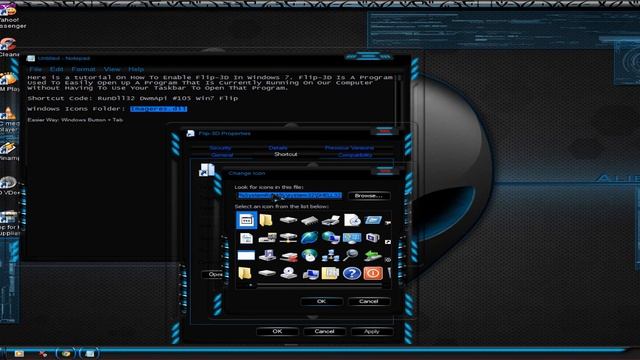The image size is (640, 360).
Task: Pick the control panel monitor icon in second row
Action: click(373, 238)
